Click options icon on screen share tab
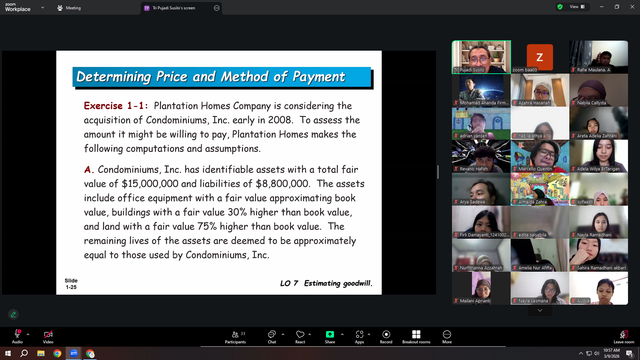The image size is (640, 360). (x=216, y=8)
